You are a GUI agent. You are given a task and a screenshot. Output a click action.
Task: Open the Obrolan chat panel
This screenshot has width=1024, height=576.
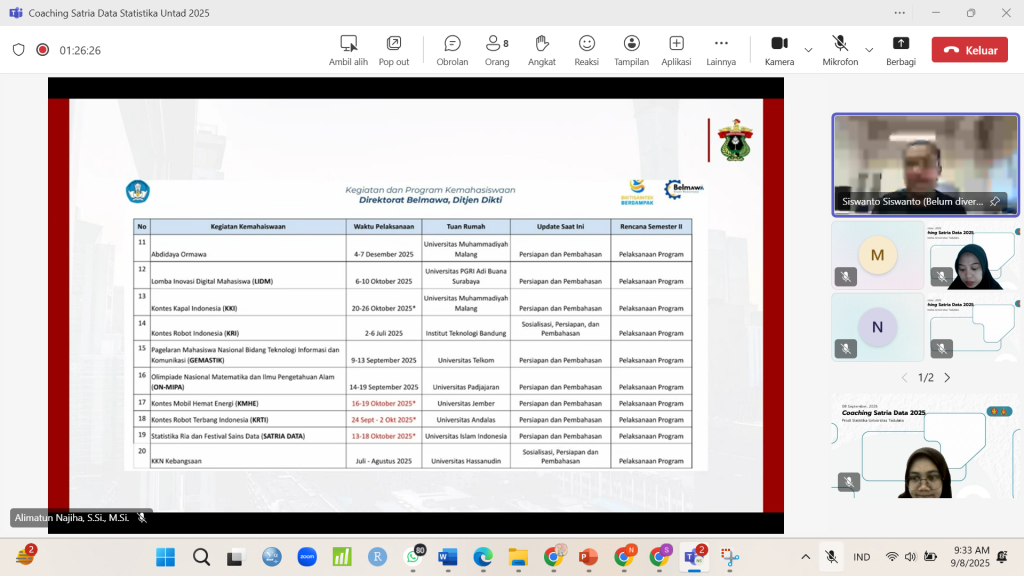452,49
